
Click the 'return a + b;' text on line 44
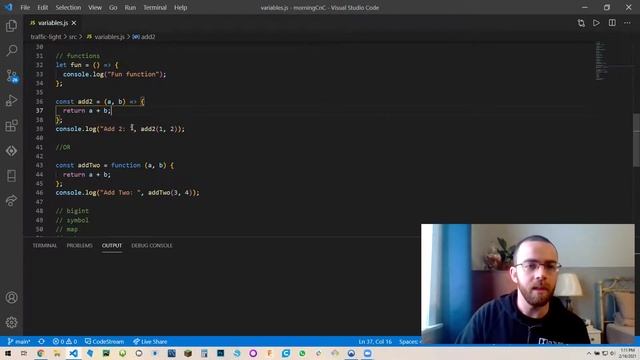[x=87, y=174]
